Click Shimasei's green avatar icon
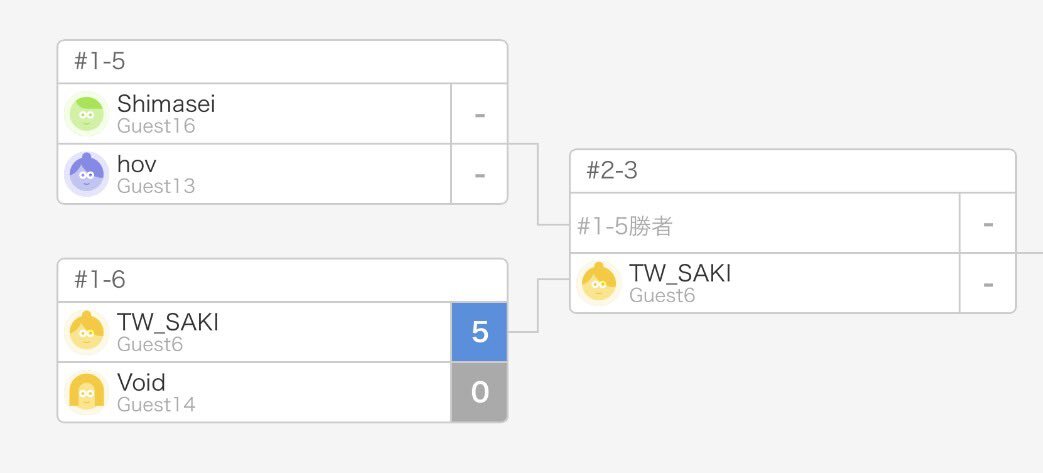 click(x=87, y=114)
